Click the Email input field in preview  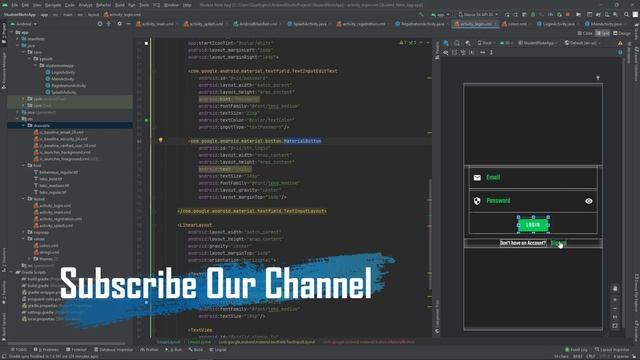tap(533, 178)
